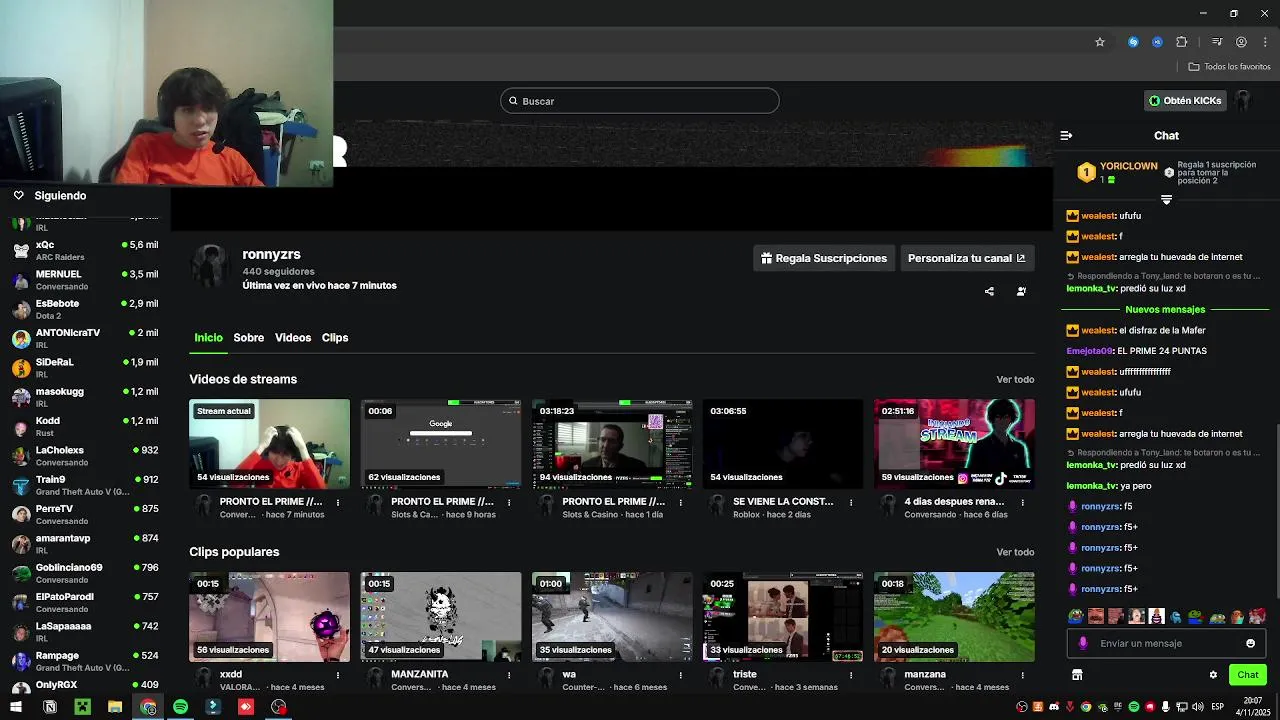Play the manzana Minecraft clip thumbnail
Screen dimensions: 1280x720
point(954,617)
